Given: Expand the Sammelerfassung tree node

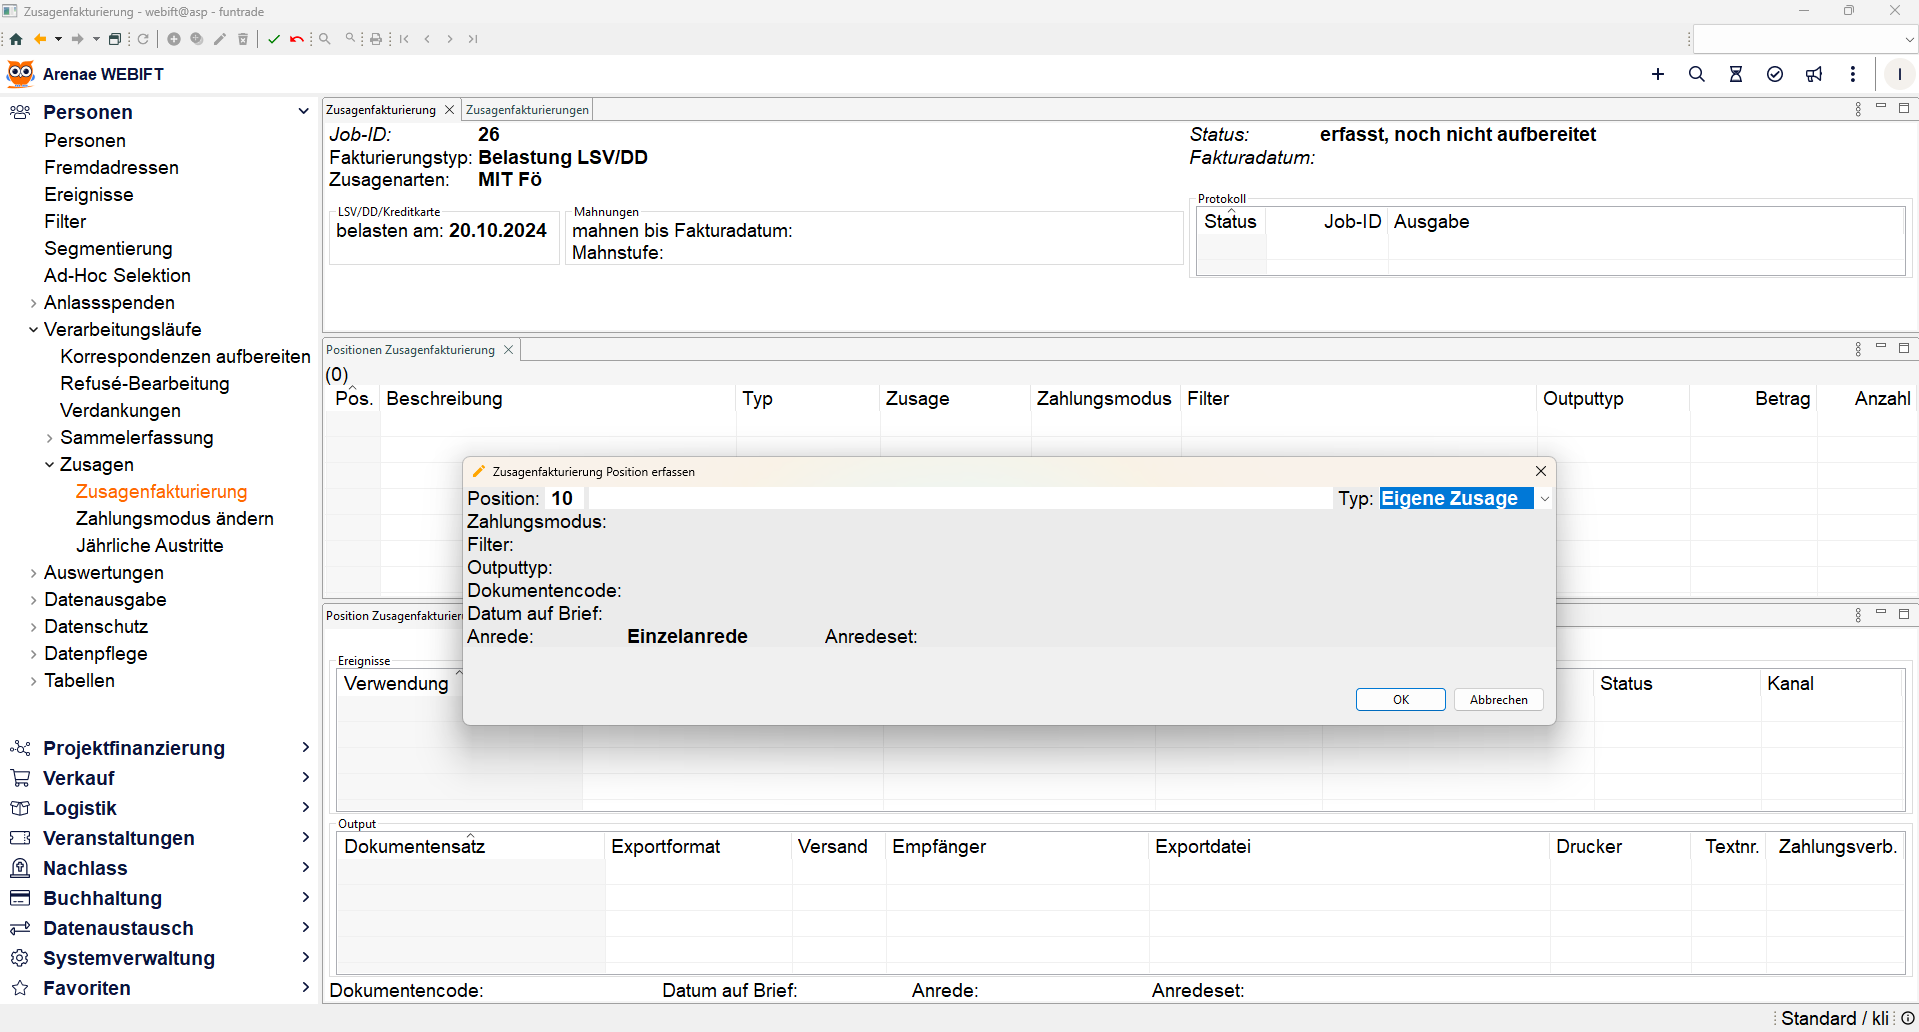Looking at the screenshot, I should click(49, 438).
